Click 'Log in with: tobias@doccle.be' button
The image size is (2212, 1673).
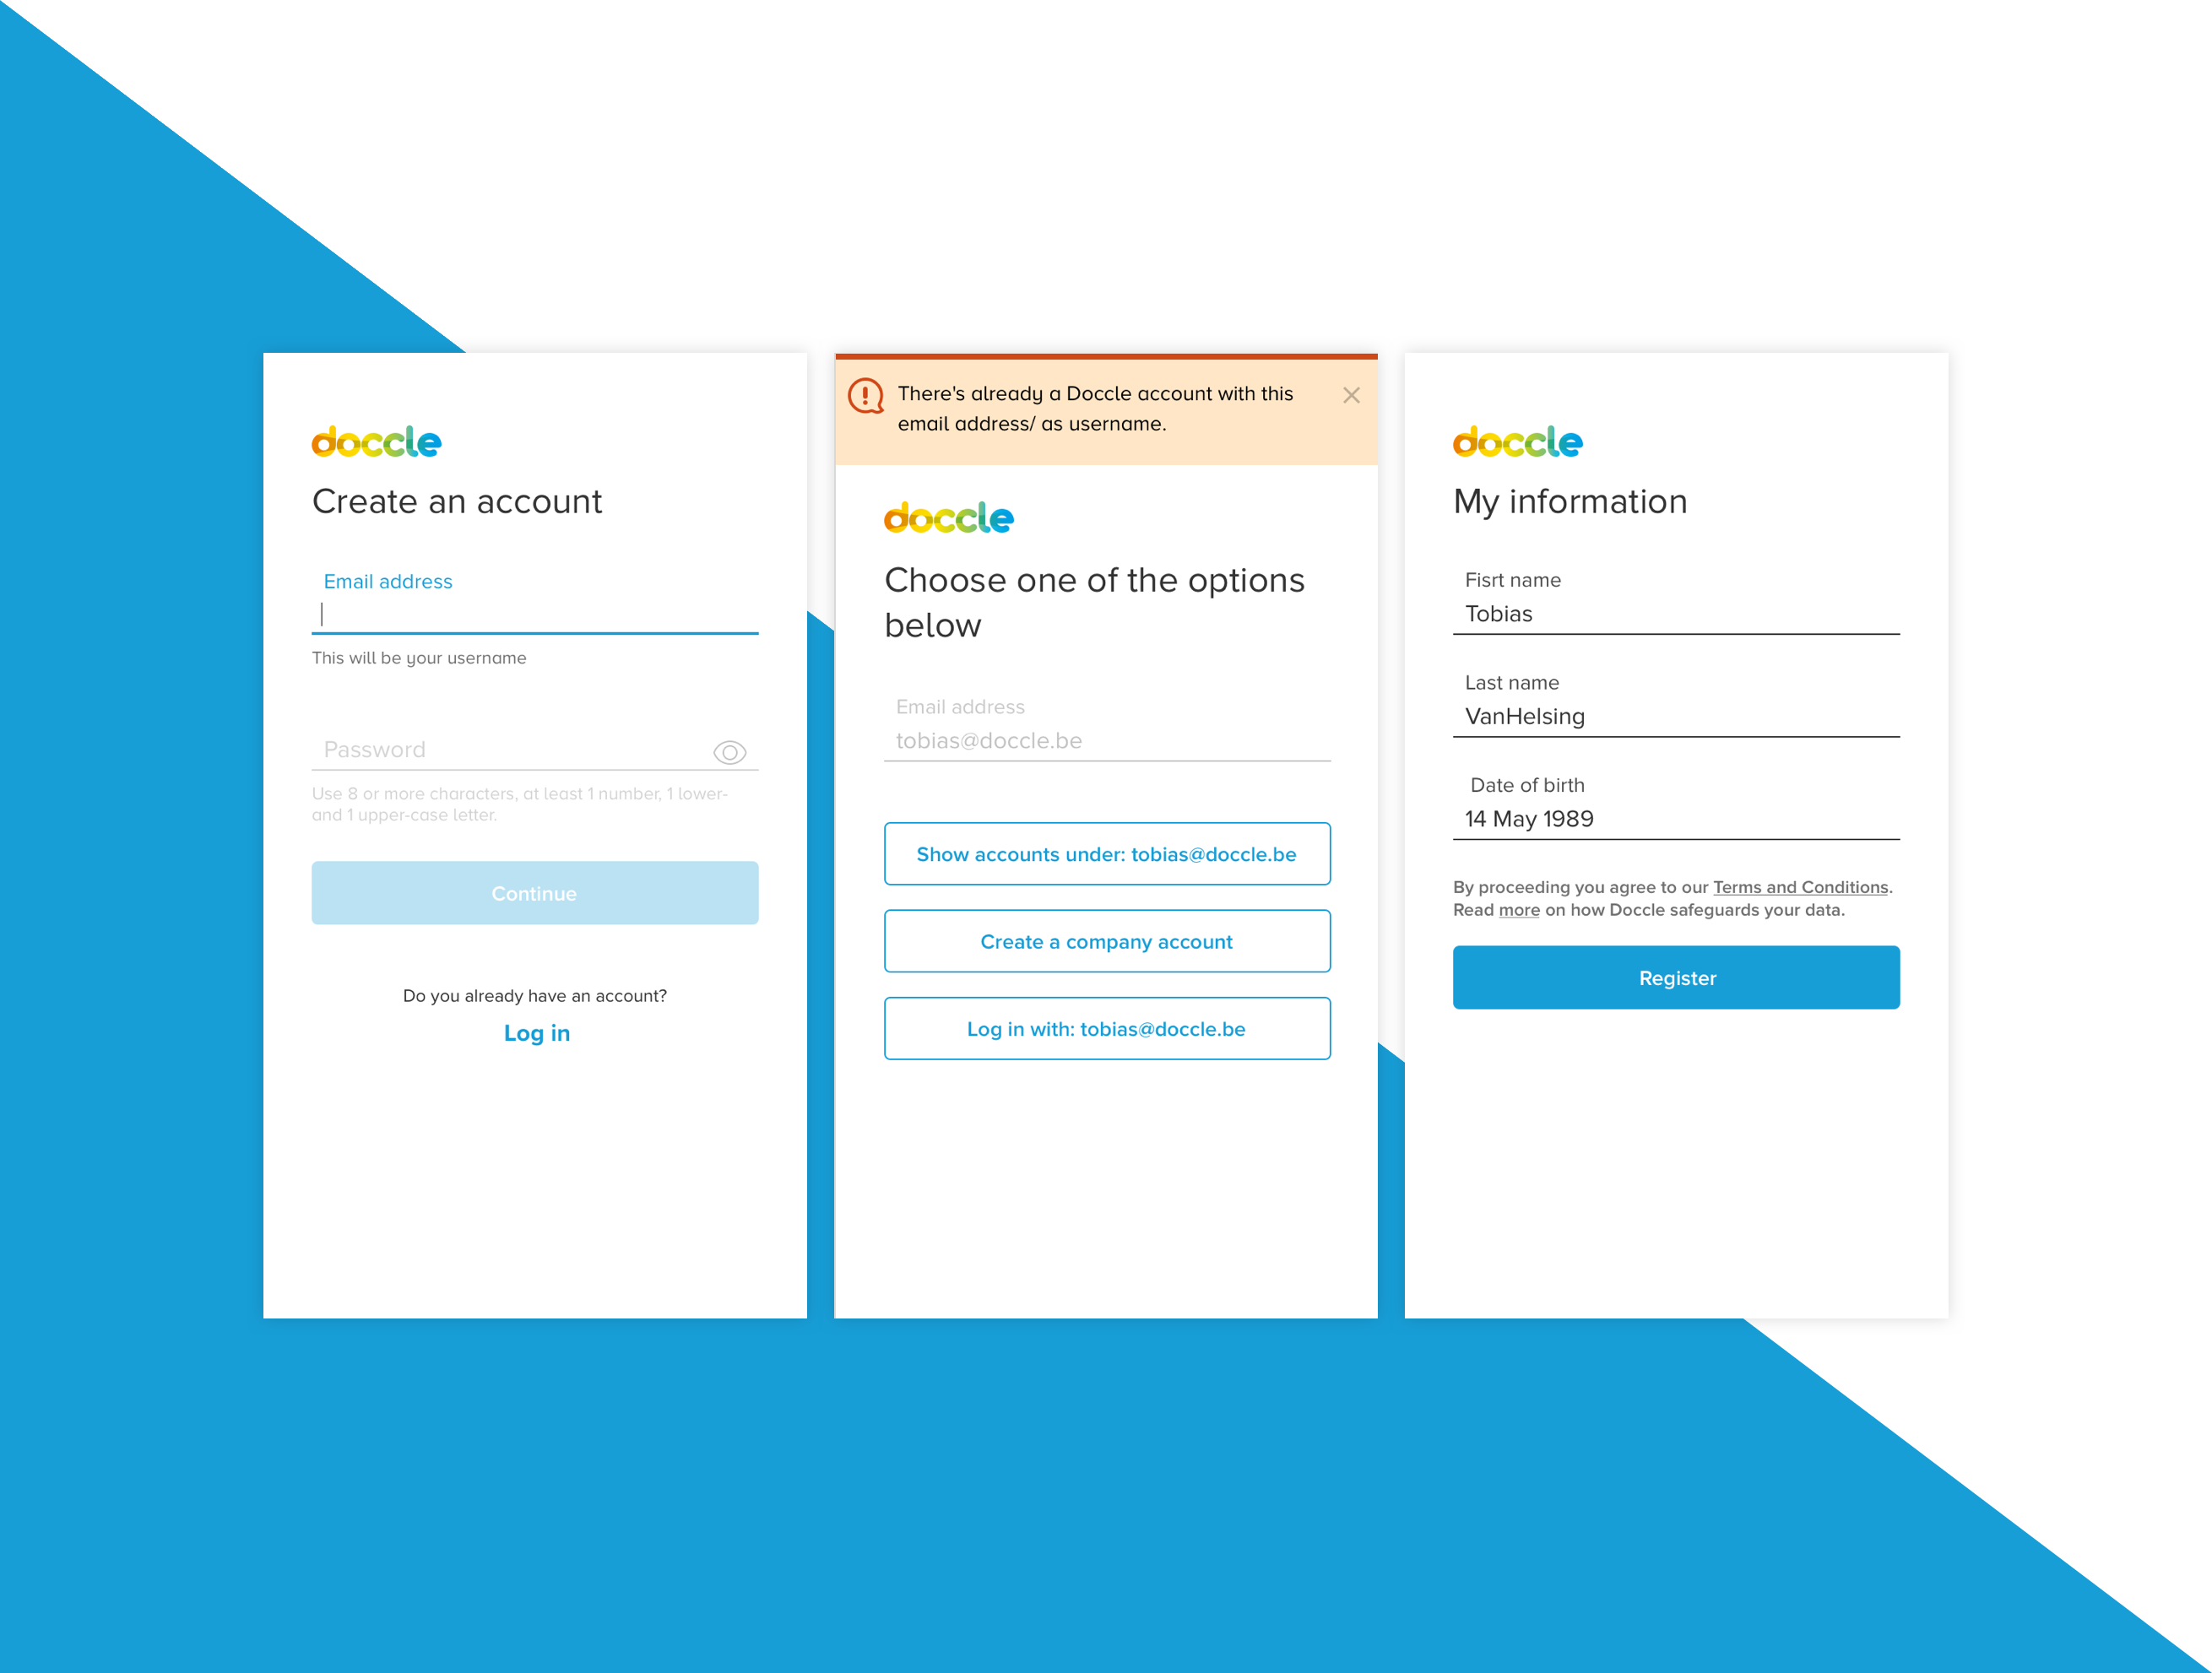(1105, 1028)
